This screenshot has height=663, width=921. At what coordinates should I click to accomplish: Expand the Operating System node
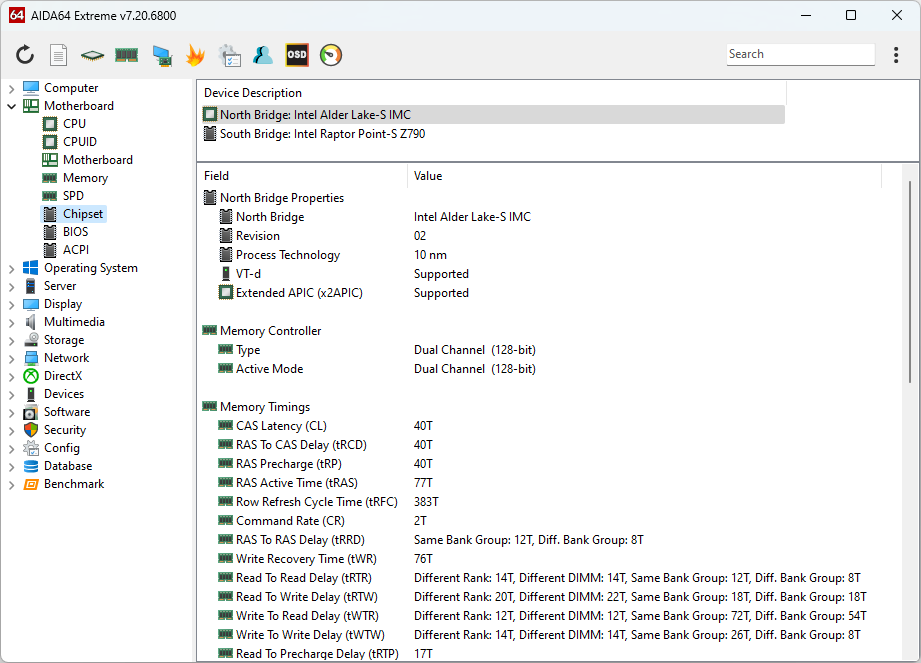tap(11, 268)
